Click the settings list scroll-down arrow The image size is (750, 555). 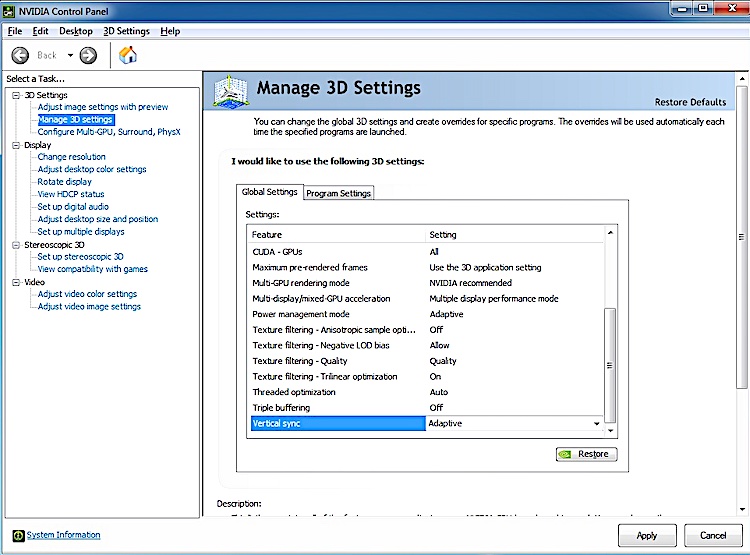pyautogui.click(x=610, y=431)
